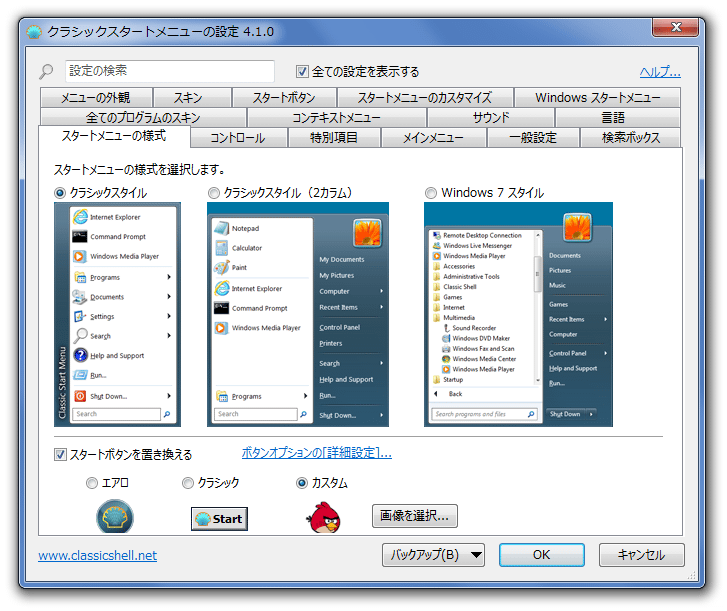Switch to the 特別項目 tab
727x611 pixels.
(x=334, y=138)
